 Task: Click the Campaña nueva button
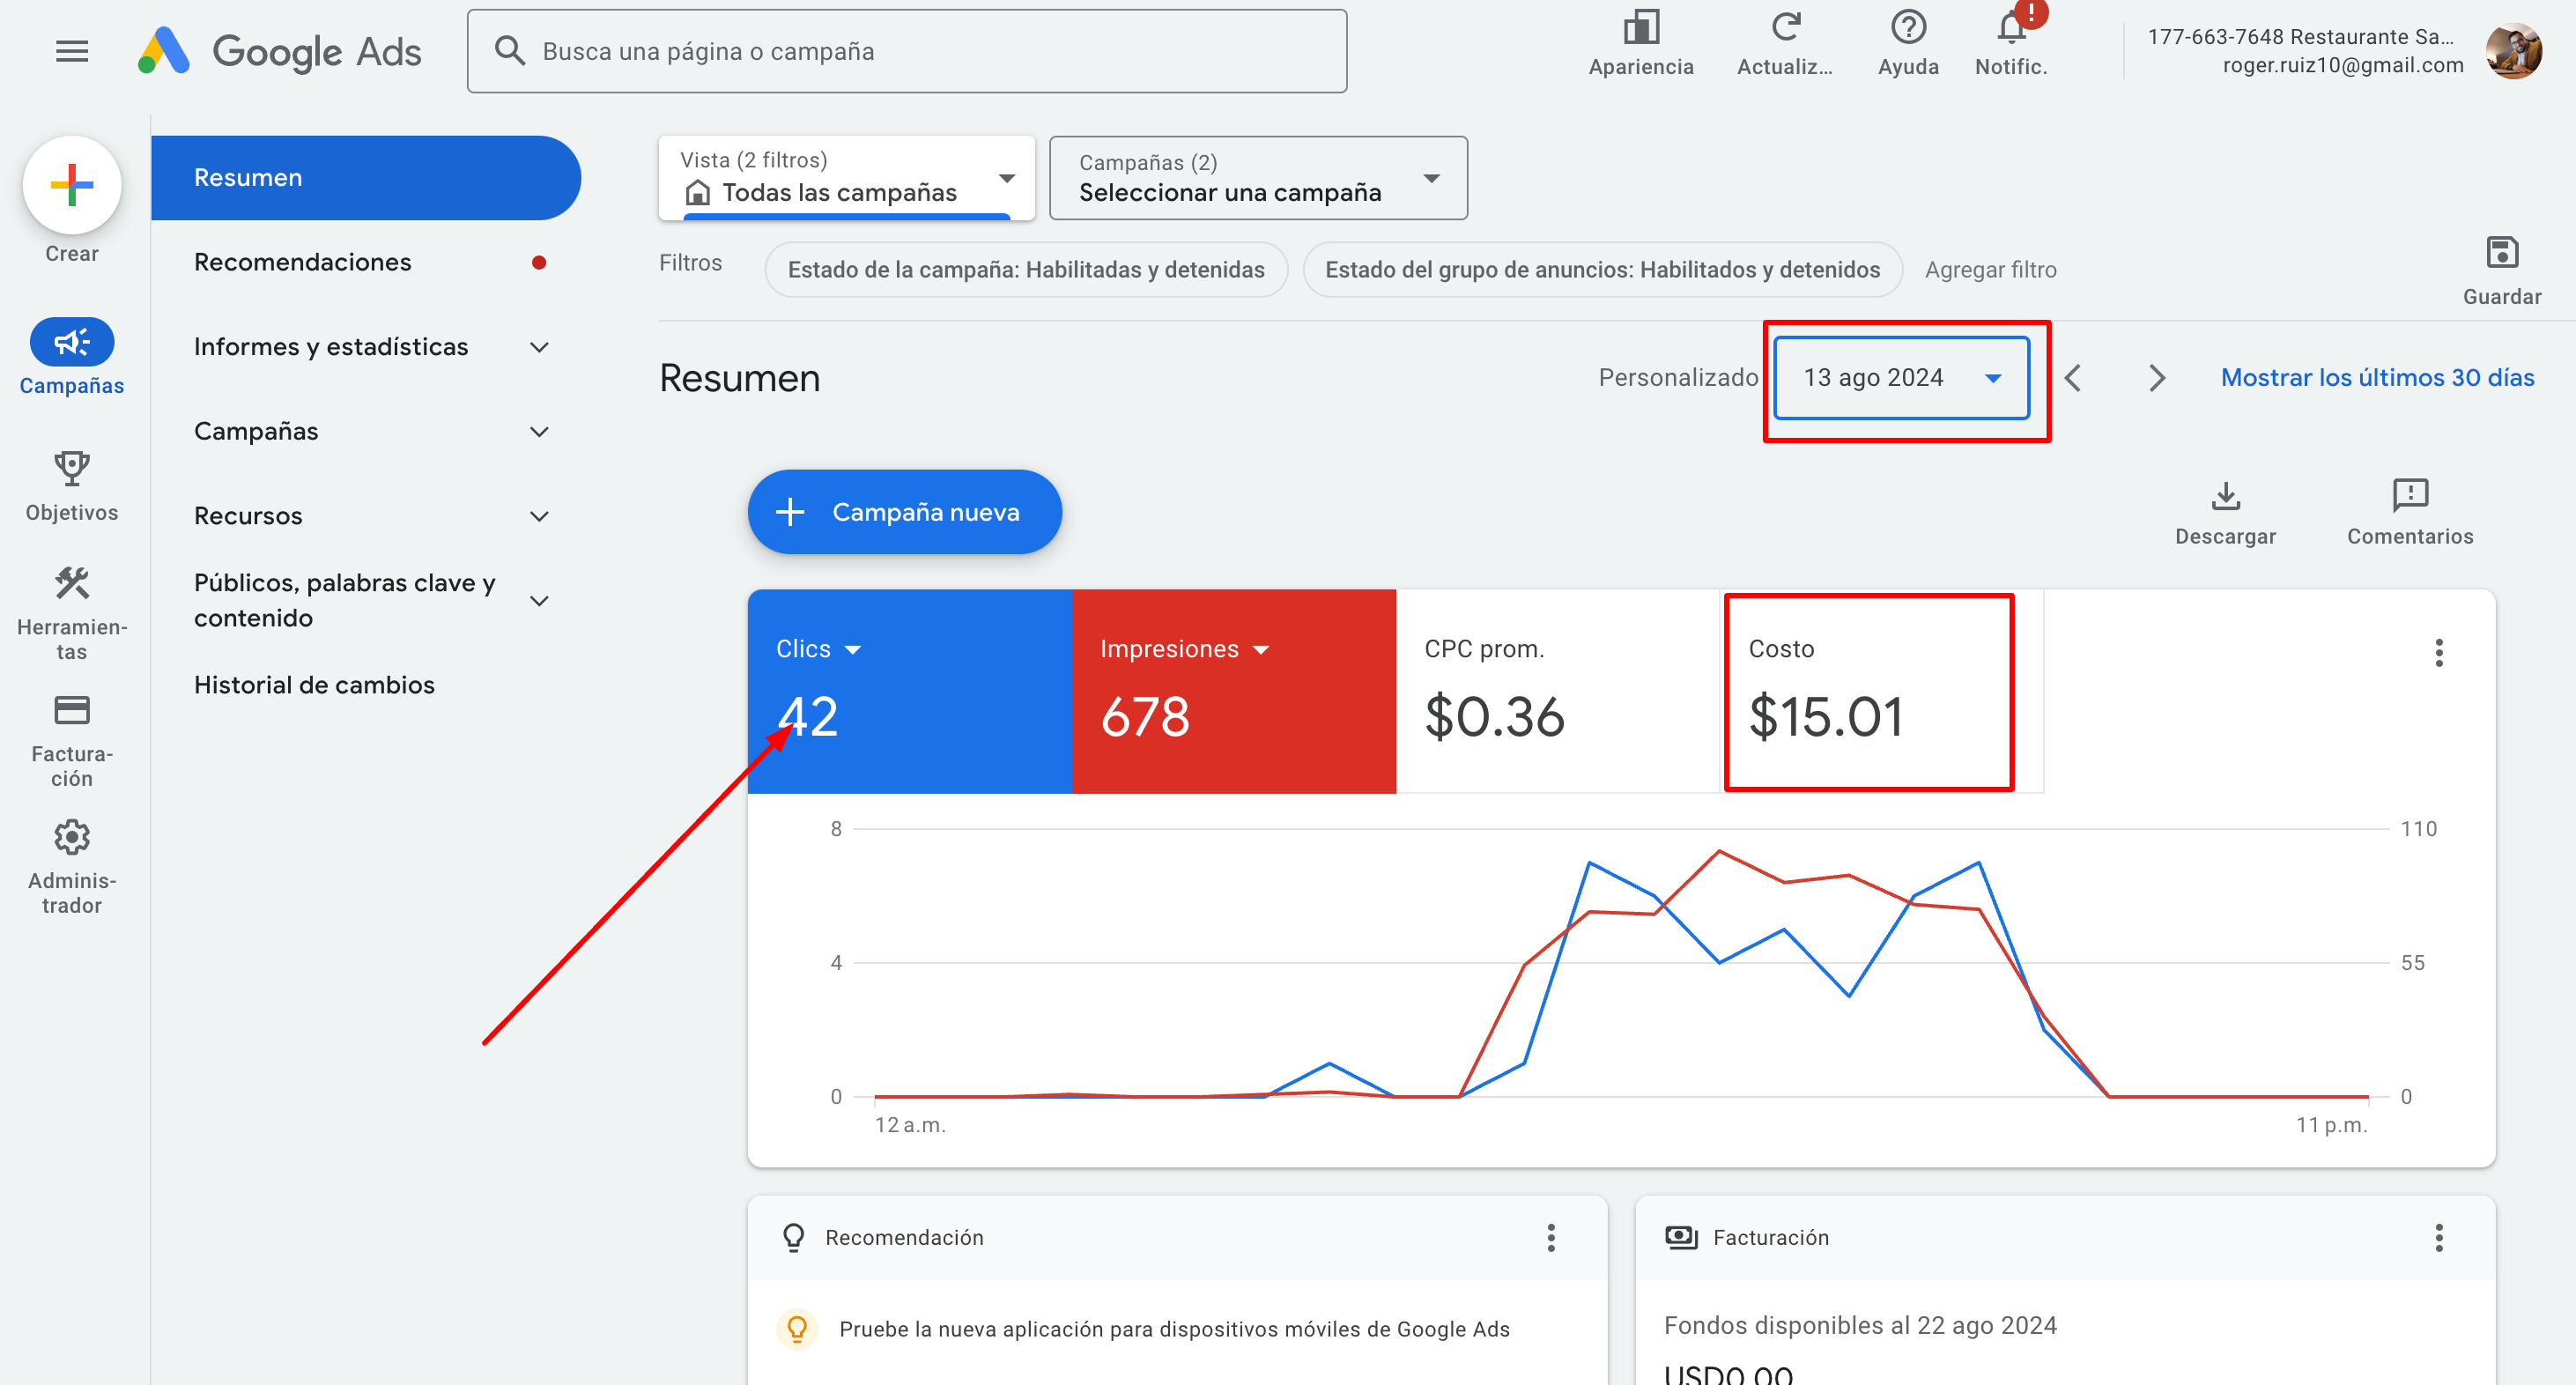coord(904,512)
